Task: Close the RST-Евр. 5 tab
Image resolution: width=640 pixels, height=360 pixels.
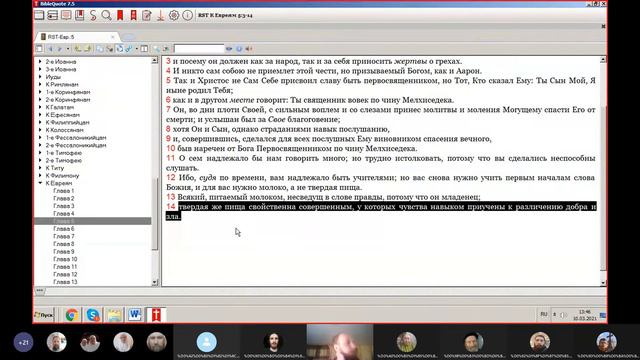Action: point(113,37)
